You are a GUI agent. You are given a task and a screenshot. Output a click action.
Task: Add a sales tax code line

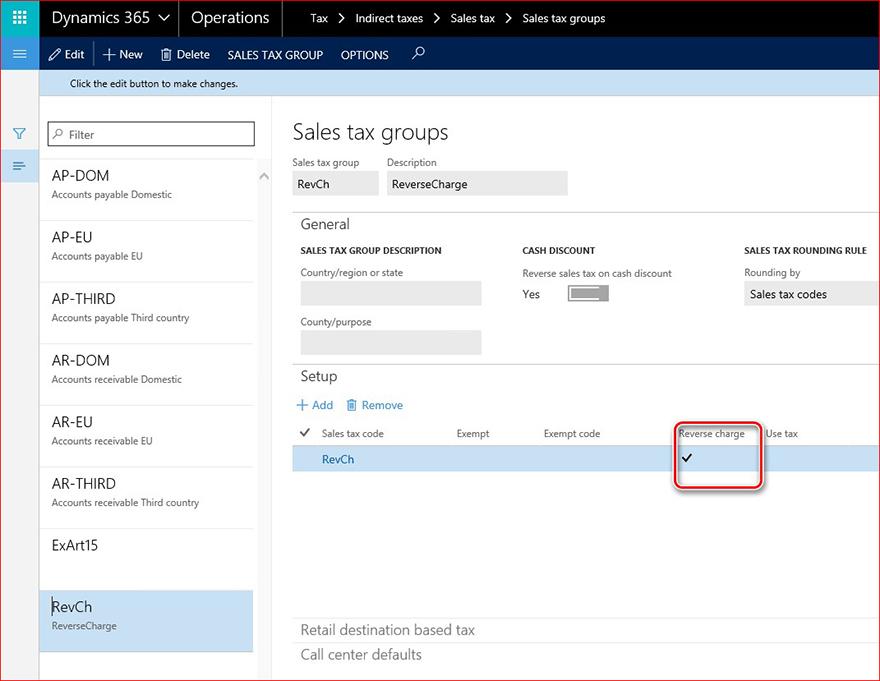tap(314, 405)
